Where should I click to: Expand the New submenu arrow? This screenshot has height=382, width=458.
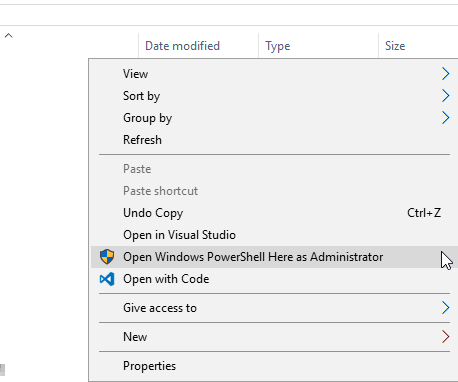[x=445, y=337]
